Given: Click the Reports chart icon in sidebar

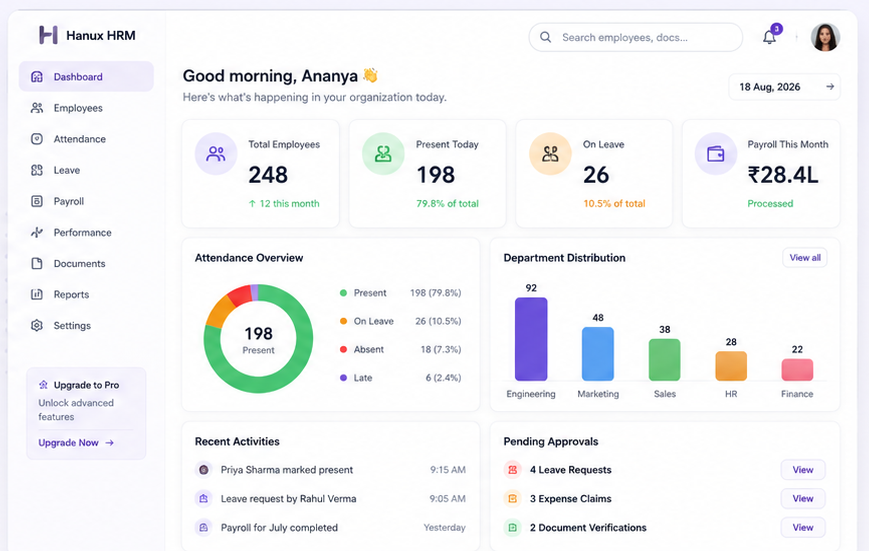Looking at the screenshot, I should (x=37, y=294).
